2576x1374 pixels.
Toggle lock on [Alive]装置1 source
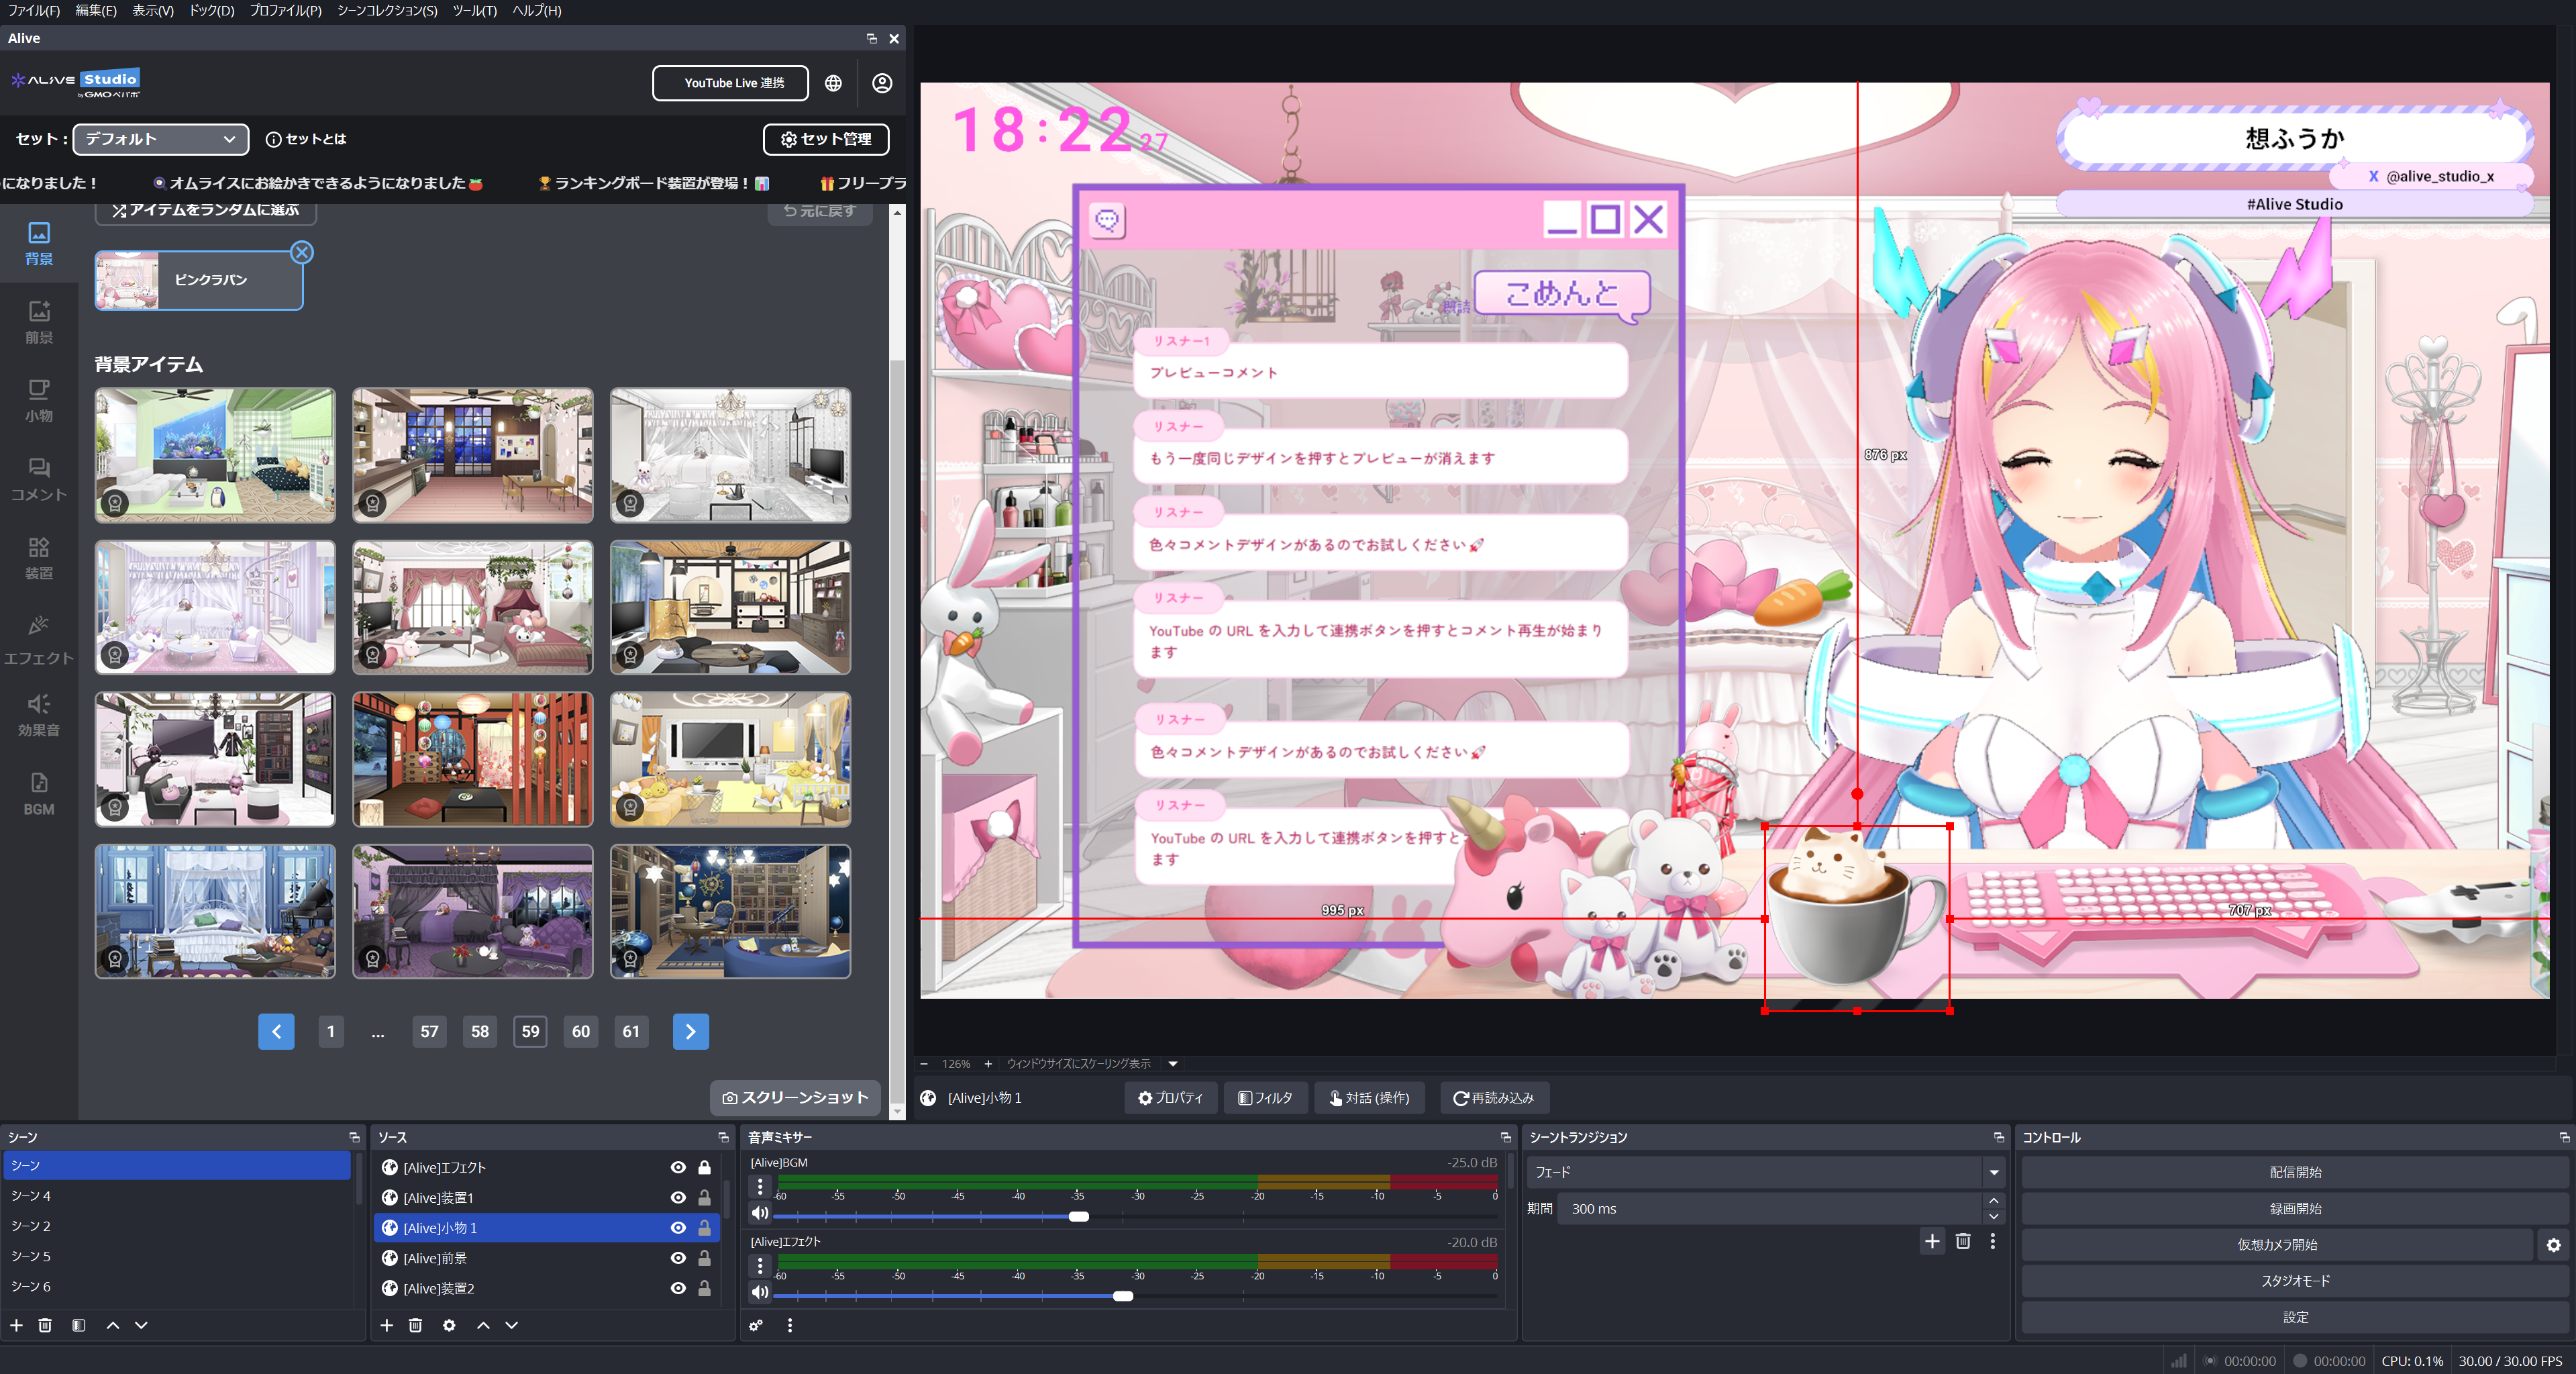tap(704, 1197)
